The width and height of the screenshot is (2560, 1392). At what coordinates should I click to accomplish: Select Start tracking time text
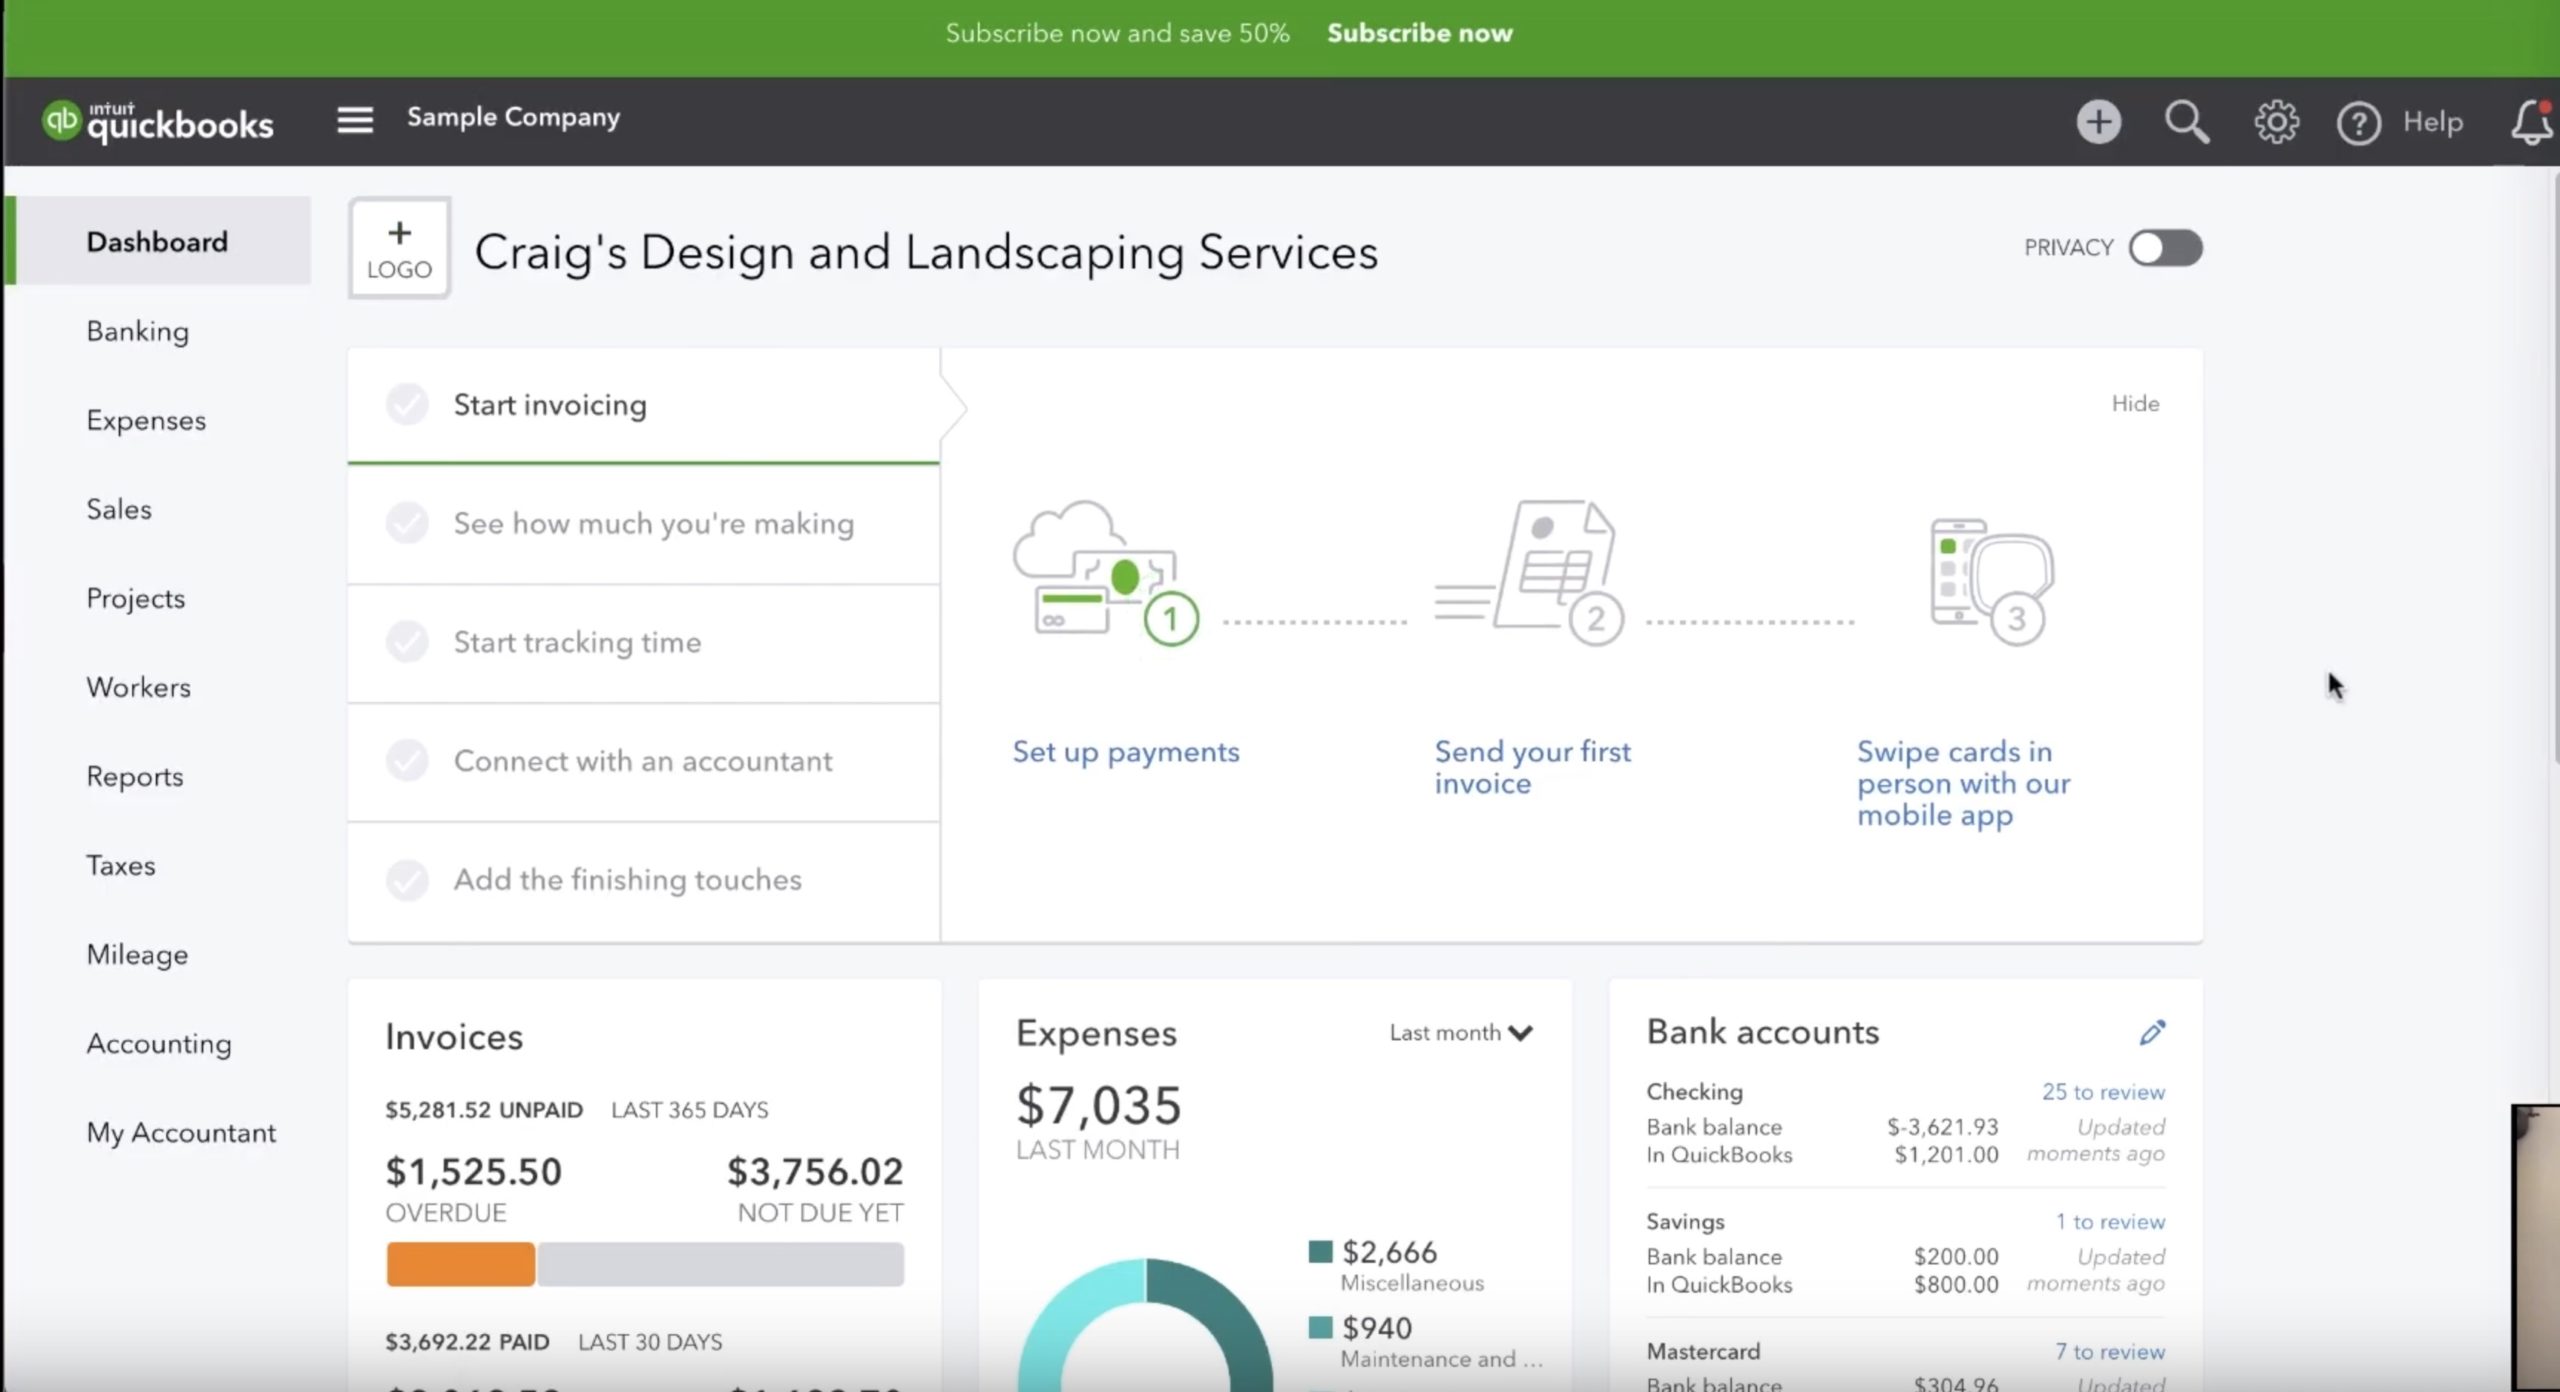(x=577, y=642)
